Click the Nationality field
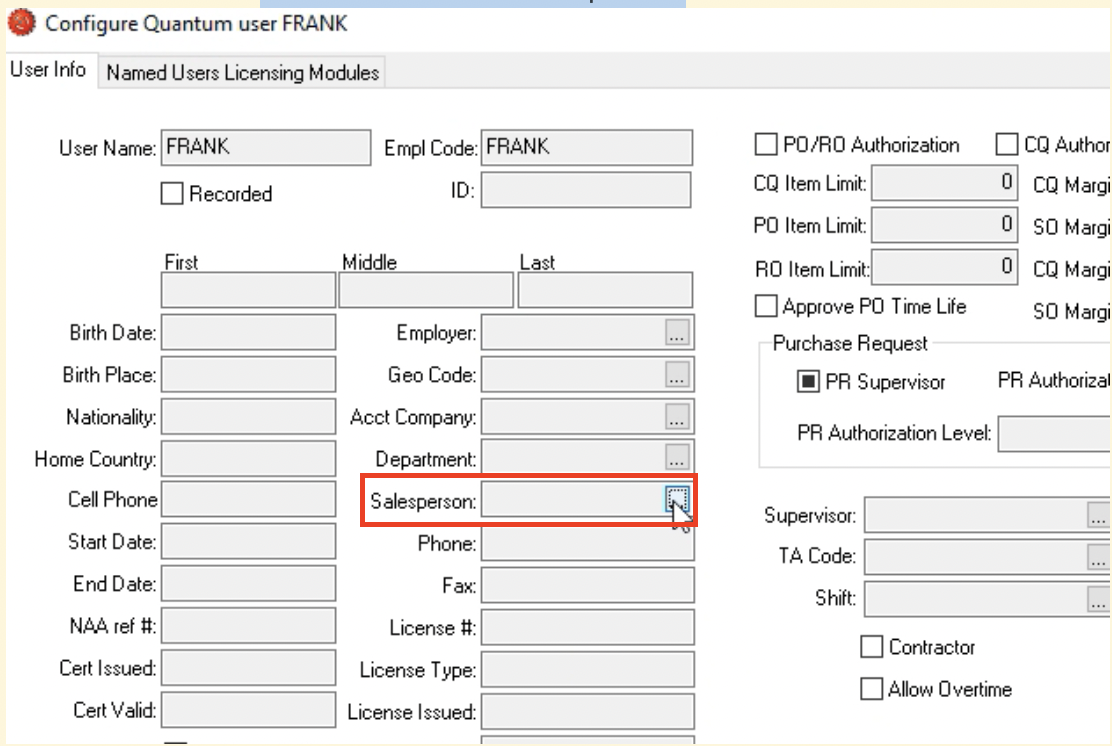Image resolution: width=1112 pixels, height=746 pixels. click(x=248, y=416)
